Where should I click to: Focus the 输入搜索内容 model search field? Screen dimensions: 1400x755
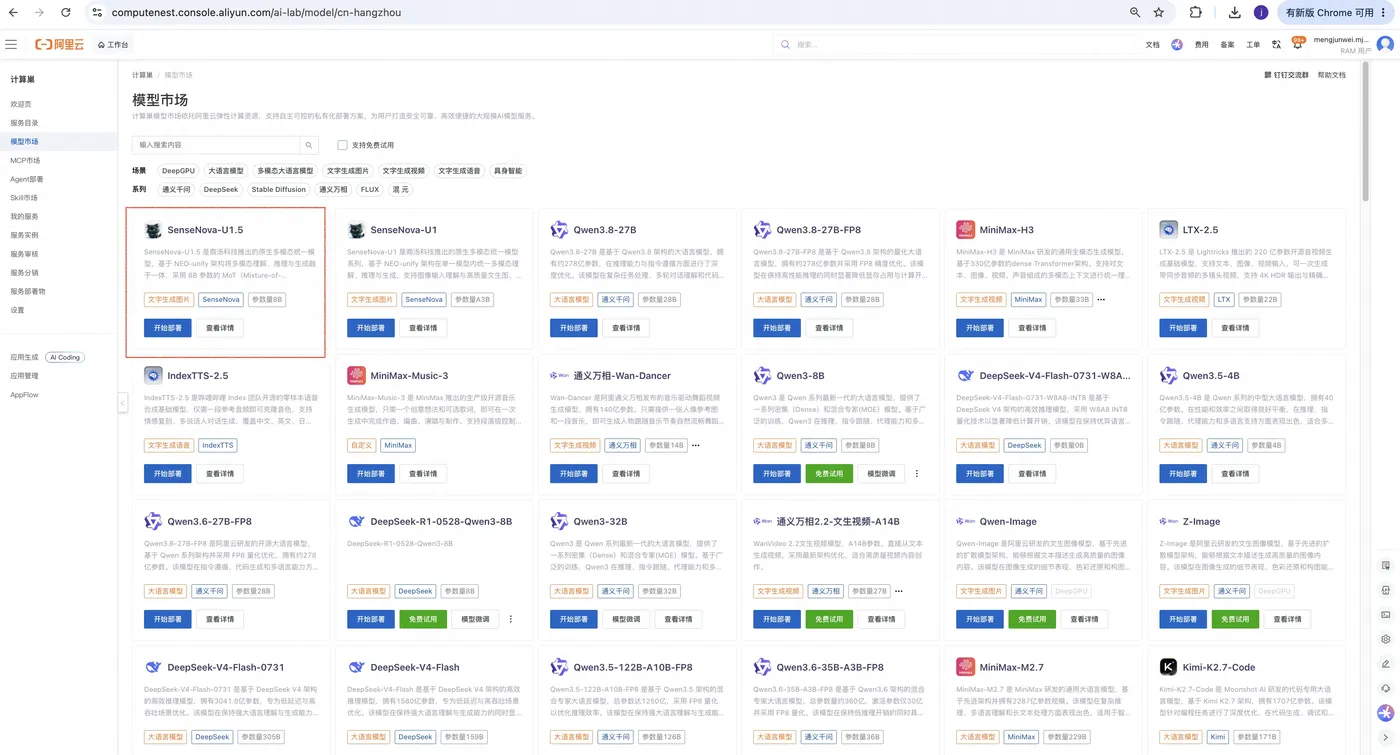point(216,145)
